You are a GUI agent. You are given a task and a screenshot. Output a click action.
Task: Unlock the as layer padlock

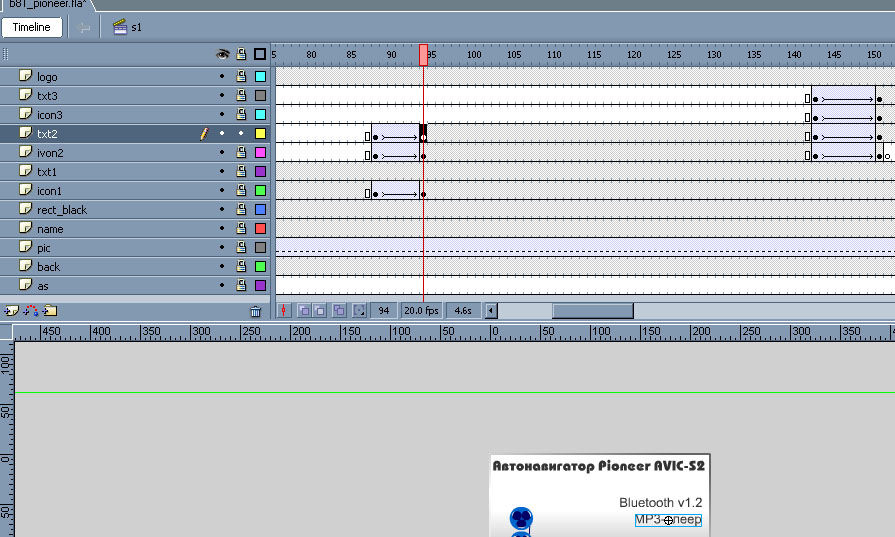click(241, 285)
